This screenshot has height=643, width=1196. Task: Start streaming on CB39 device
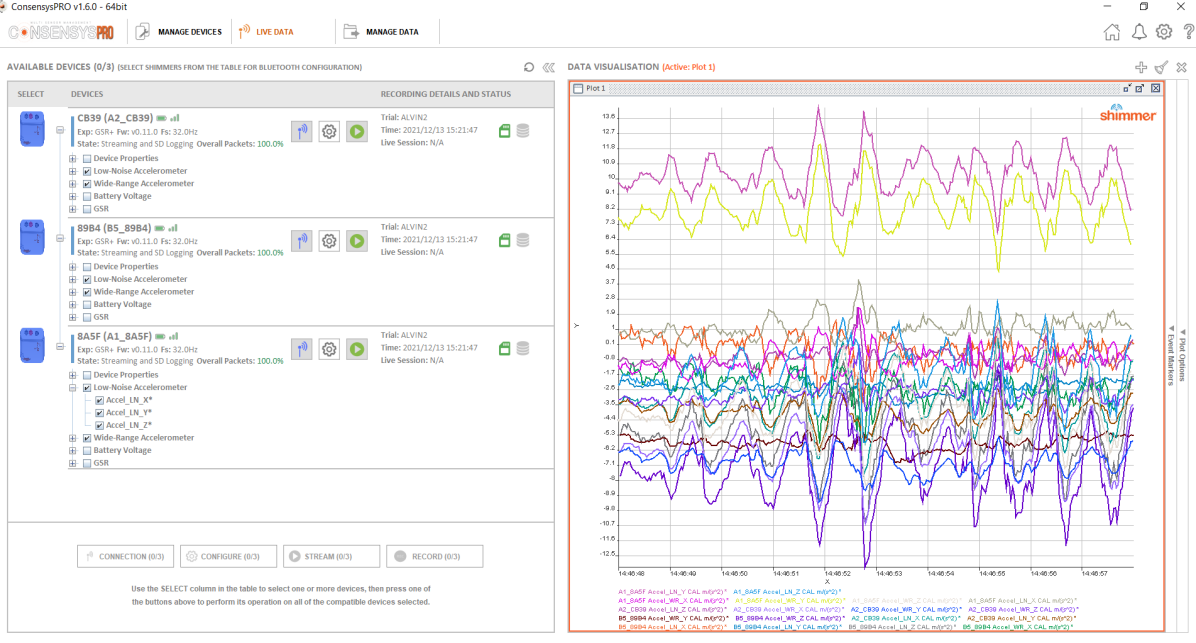pos(357,131)
